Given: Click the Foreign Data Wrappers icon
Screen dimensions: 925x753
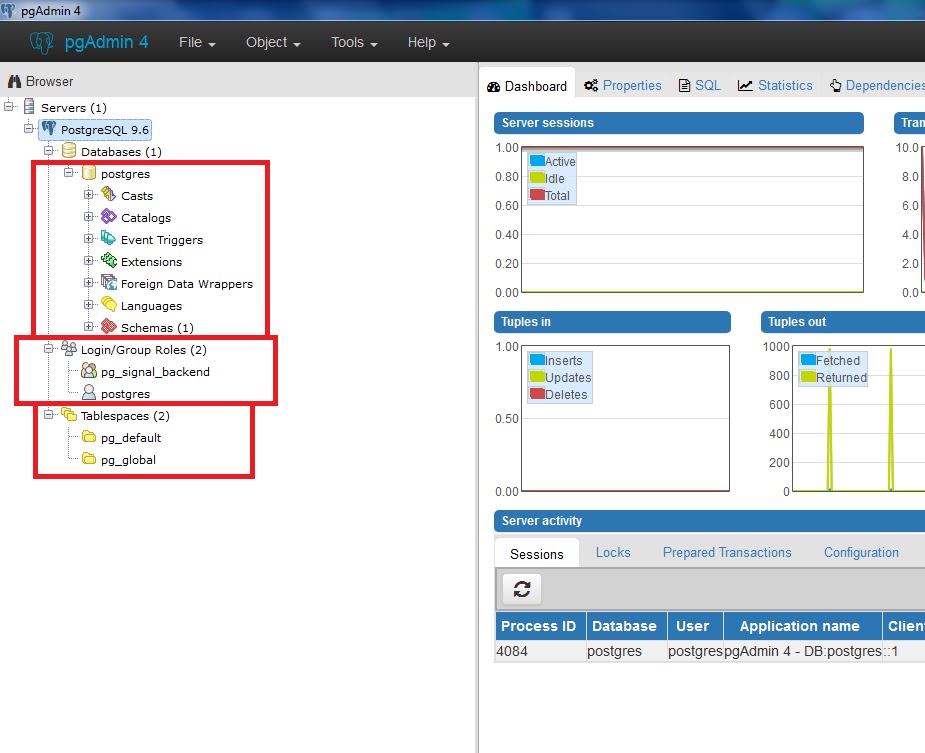Looking at the screenshot, I should point(109,282).
